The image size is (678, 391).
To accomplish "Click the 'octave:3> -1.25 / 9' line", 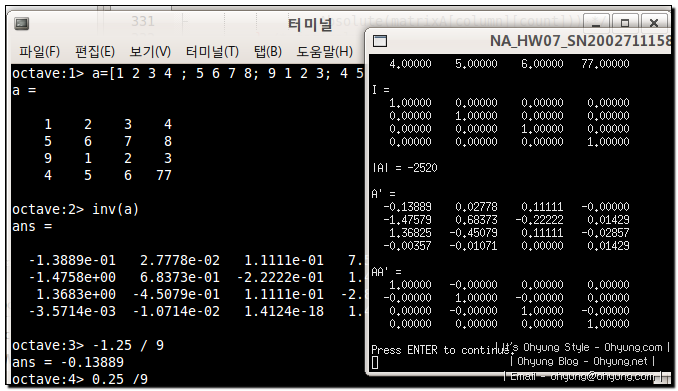I will pos(88,345).
